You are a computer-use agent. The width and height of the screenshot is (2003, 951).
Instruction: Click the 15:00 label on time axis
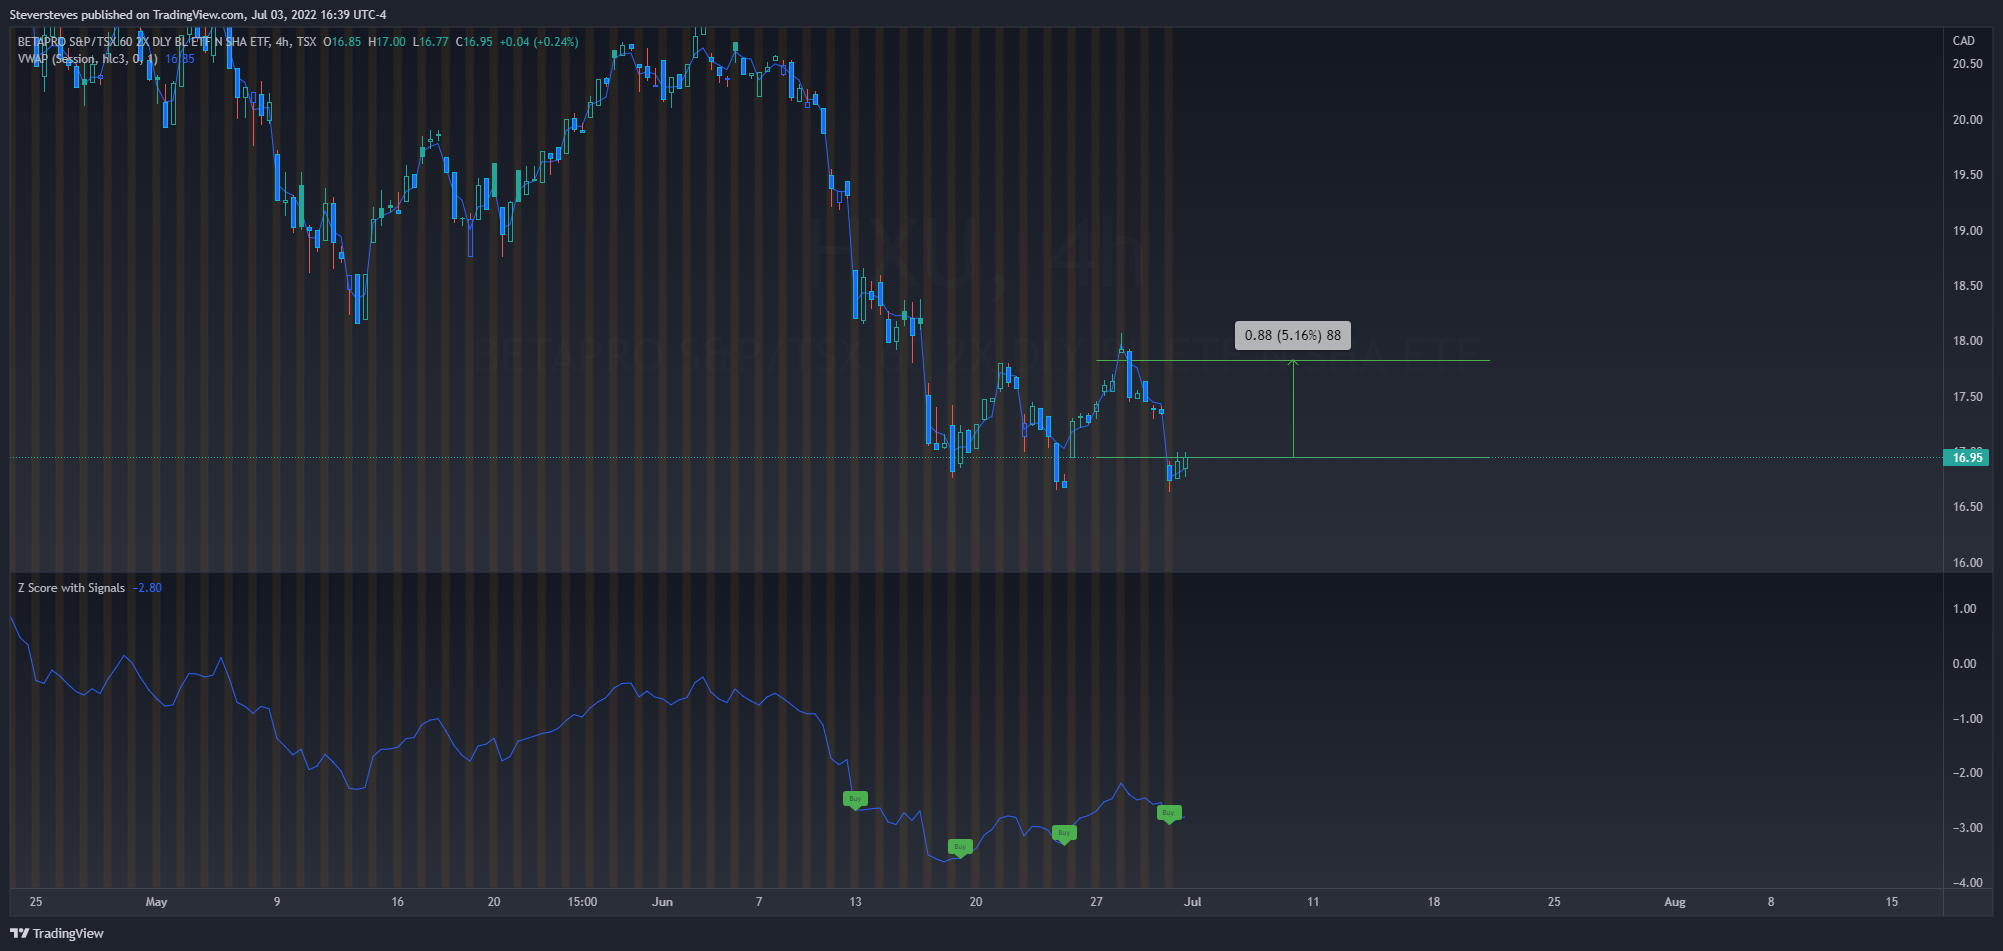[x=582, y=902]
